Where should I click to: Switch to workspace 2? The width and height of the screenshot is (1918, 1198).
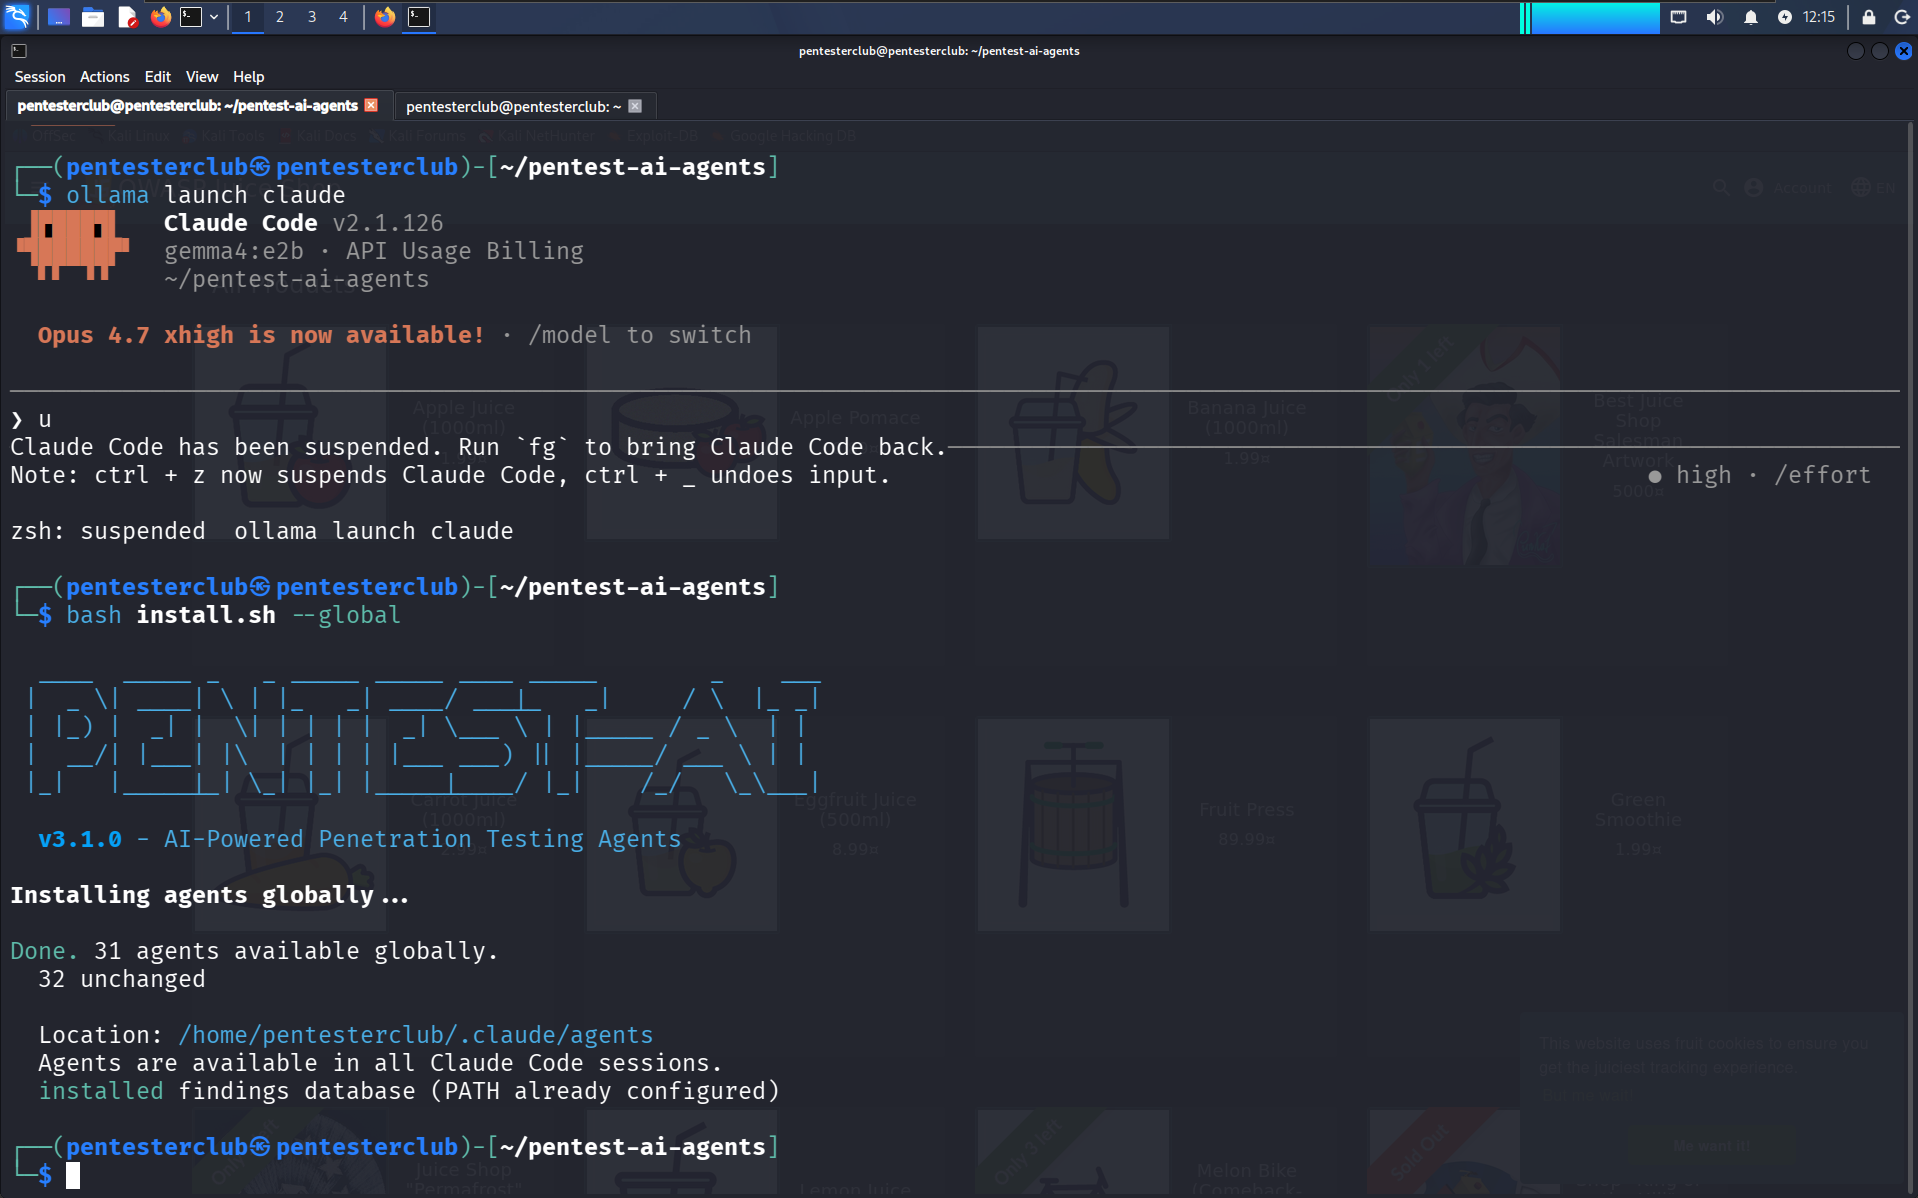click(280, 16)
